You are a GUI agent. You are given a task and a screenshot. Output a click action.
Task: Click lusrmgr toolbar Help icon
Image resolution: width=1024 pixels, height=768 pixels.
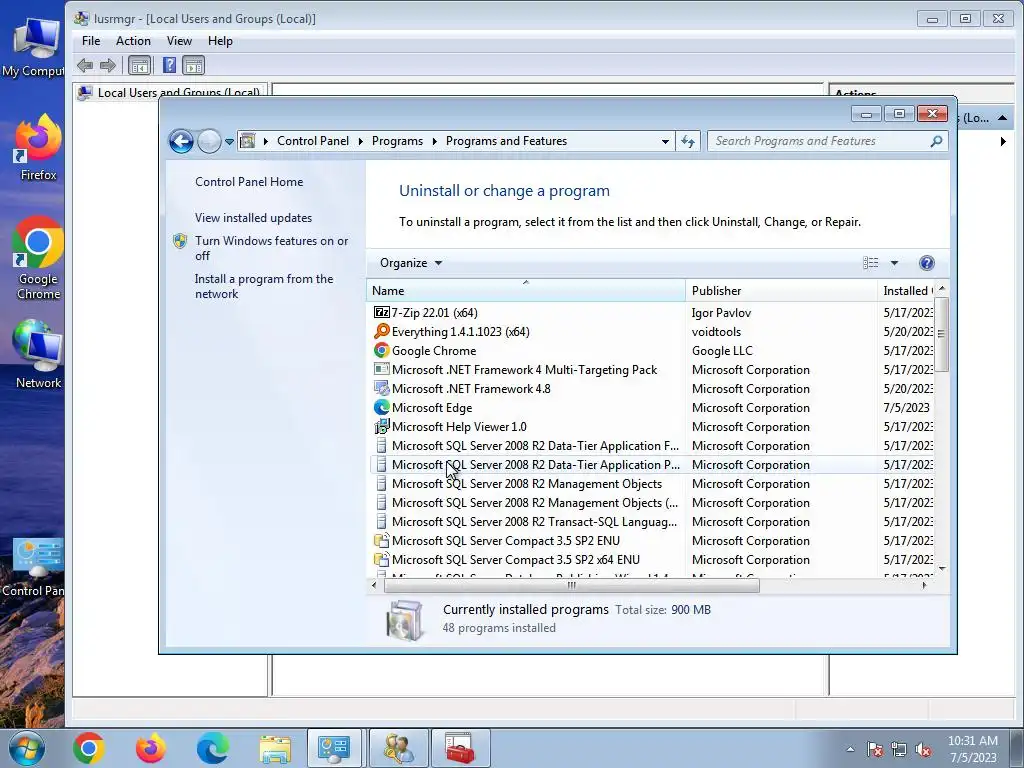pyautogui.click(x=169, y=65)
